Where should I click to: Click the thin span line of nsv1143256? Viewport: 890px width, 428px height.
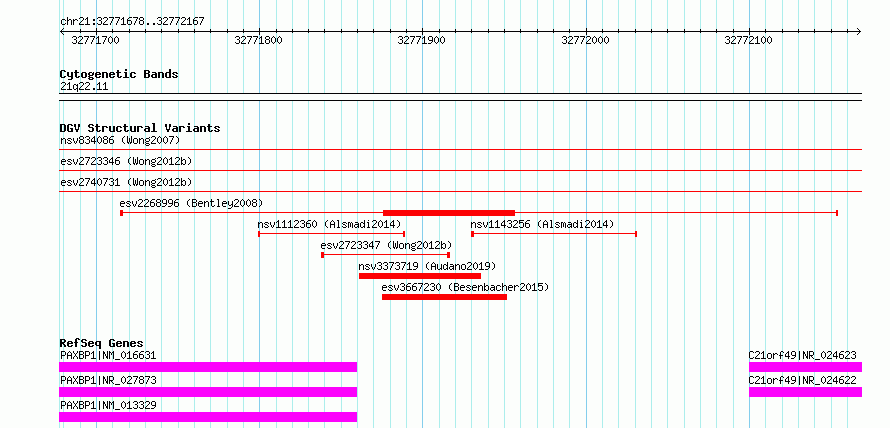point(554,233)
